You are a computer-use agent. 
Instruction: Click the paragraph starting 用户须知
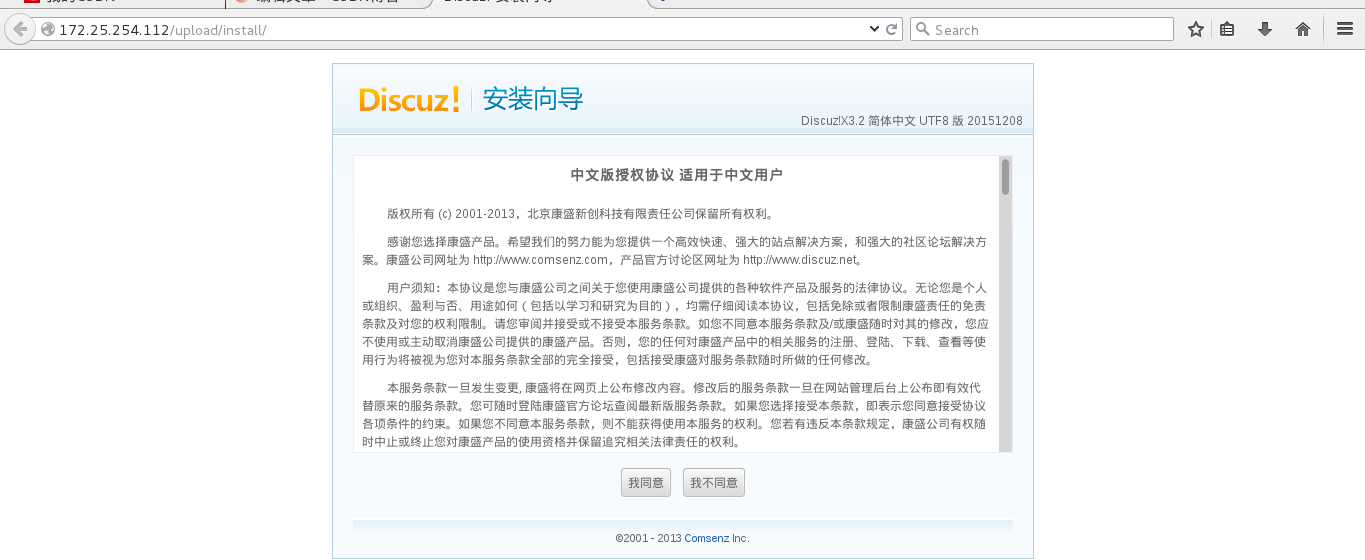pos(676,324)
